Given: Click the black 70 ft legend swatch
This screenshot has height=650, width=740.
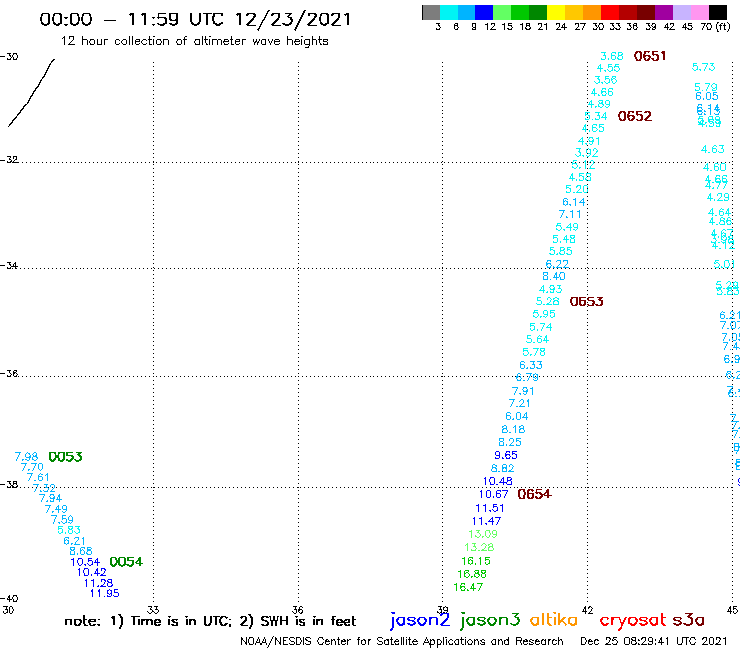Looking at the screenshot, I should 718,12.
